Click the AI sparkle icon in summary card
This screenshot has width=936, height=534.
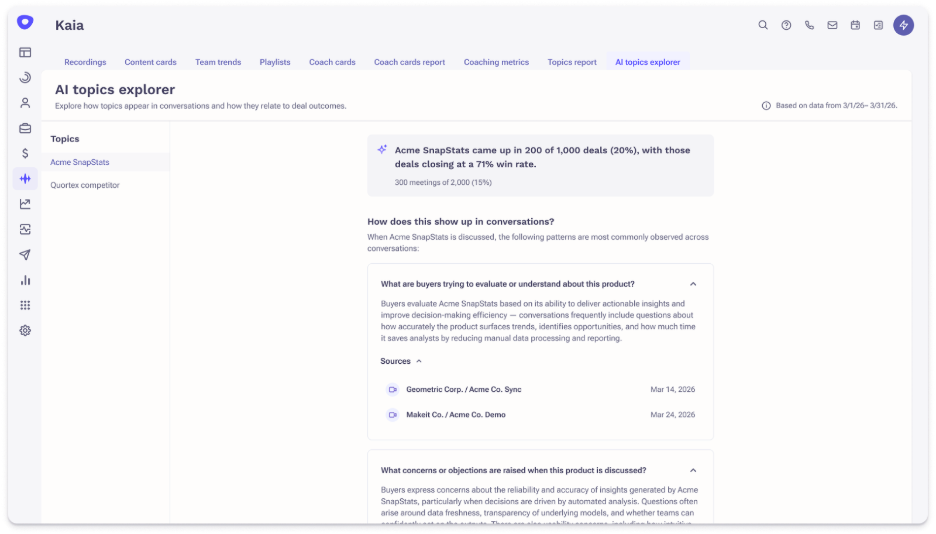[x=382, y=150]
